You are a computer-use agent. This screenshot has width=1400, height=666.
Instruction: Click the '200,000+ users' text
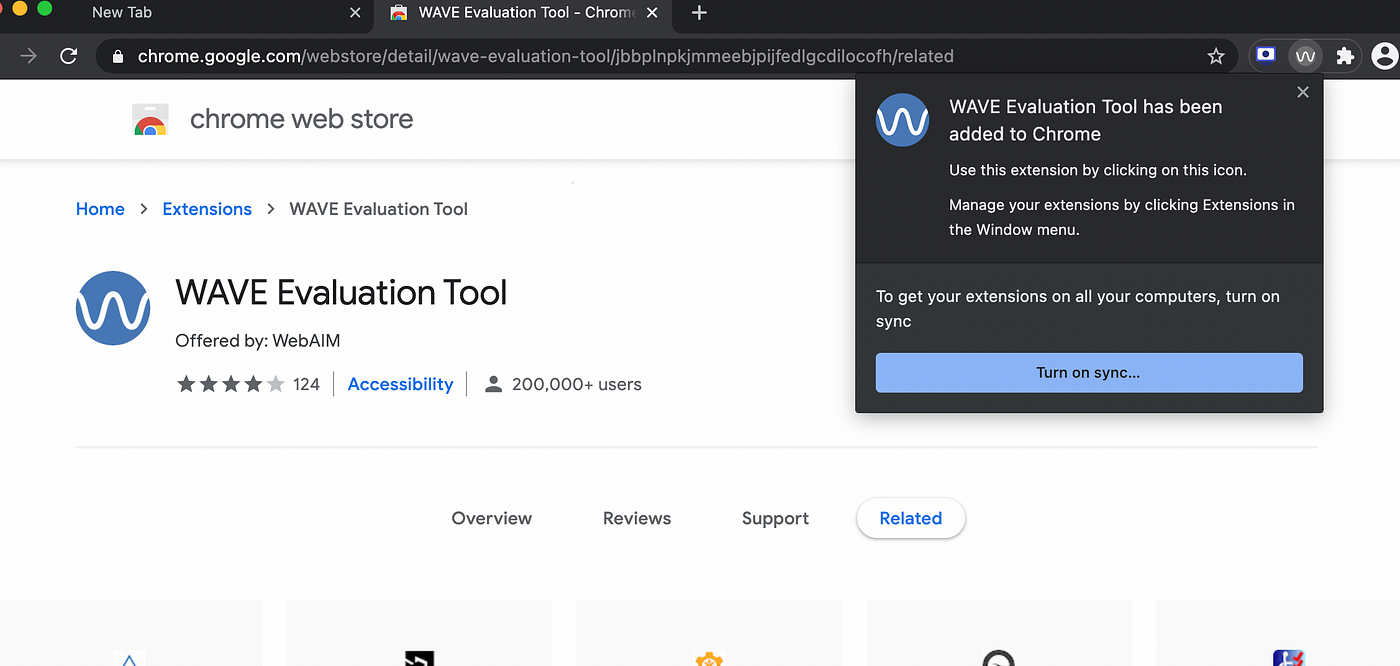click(x=577, y=384)
